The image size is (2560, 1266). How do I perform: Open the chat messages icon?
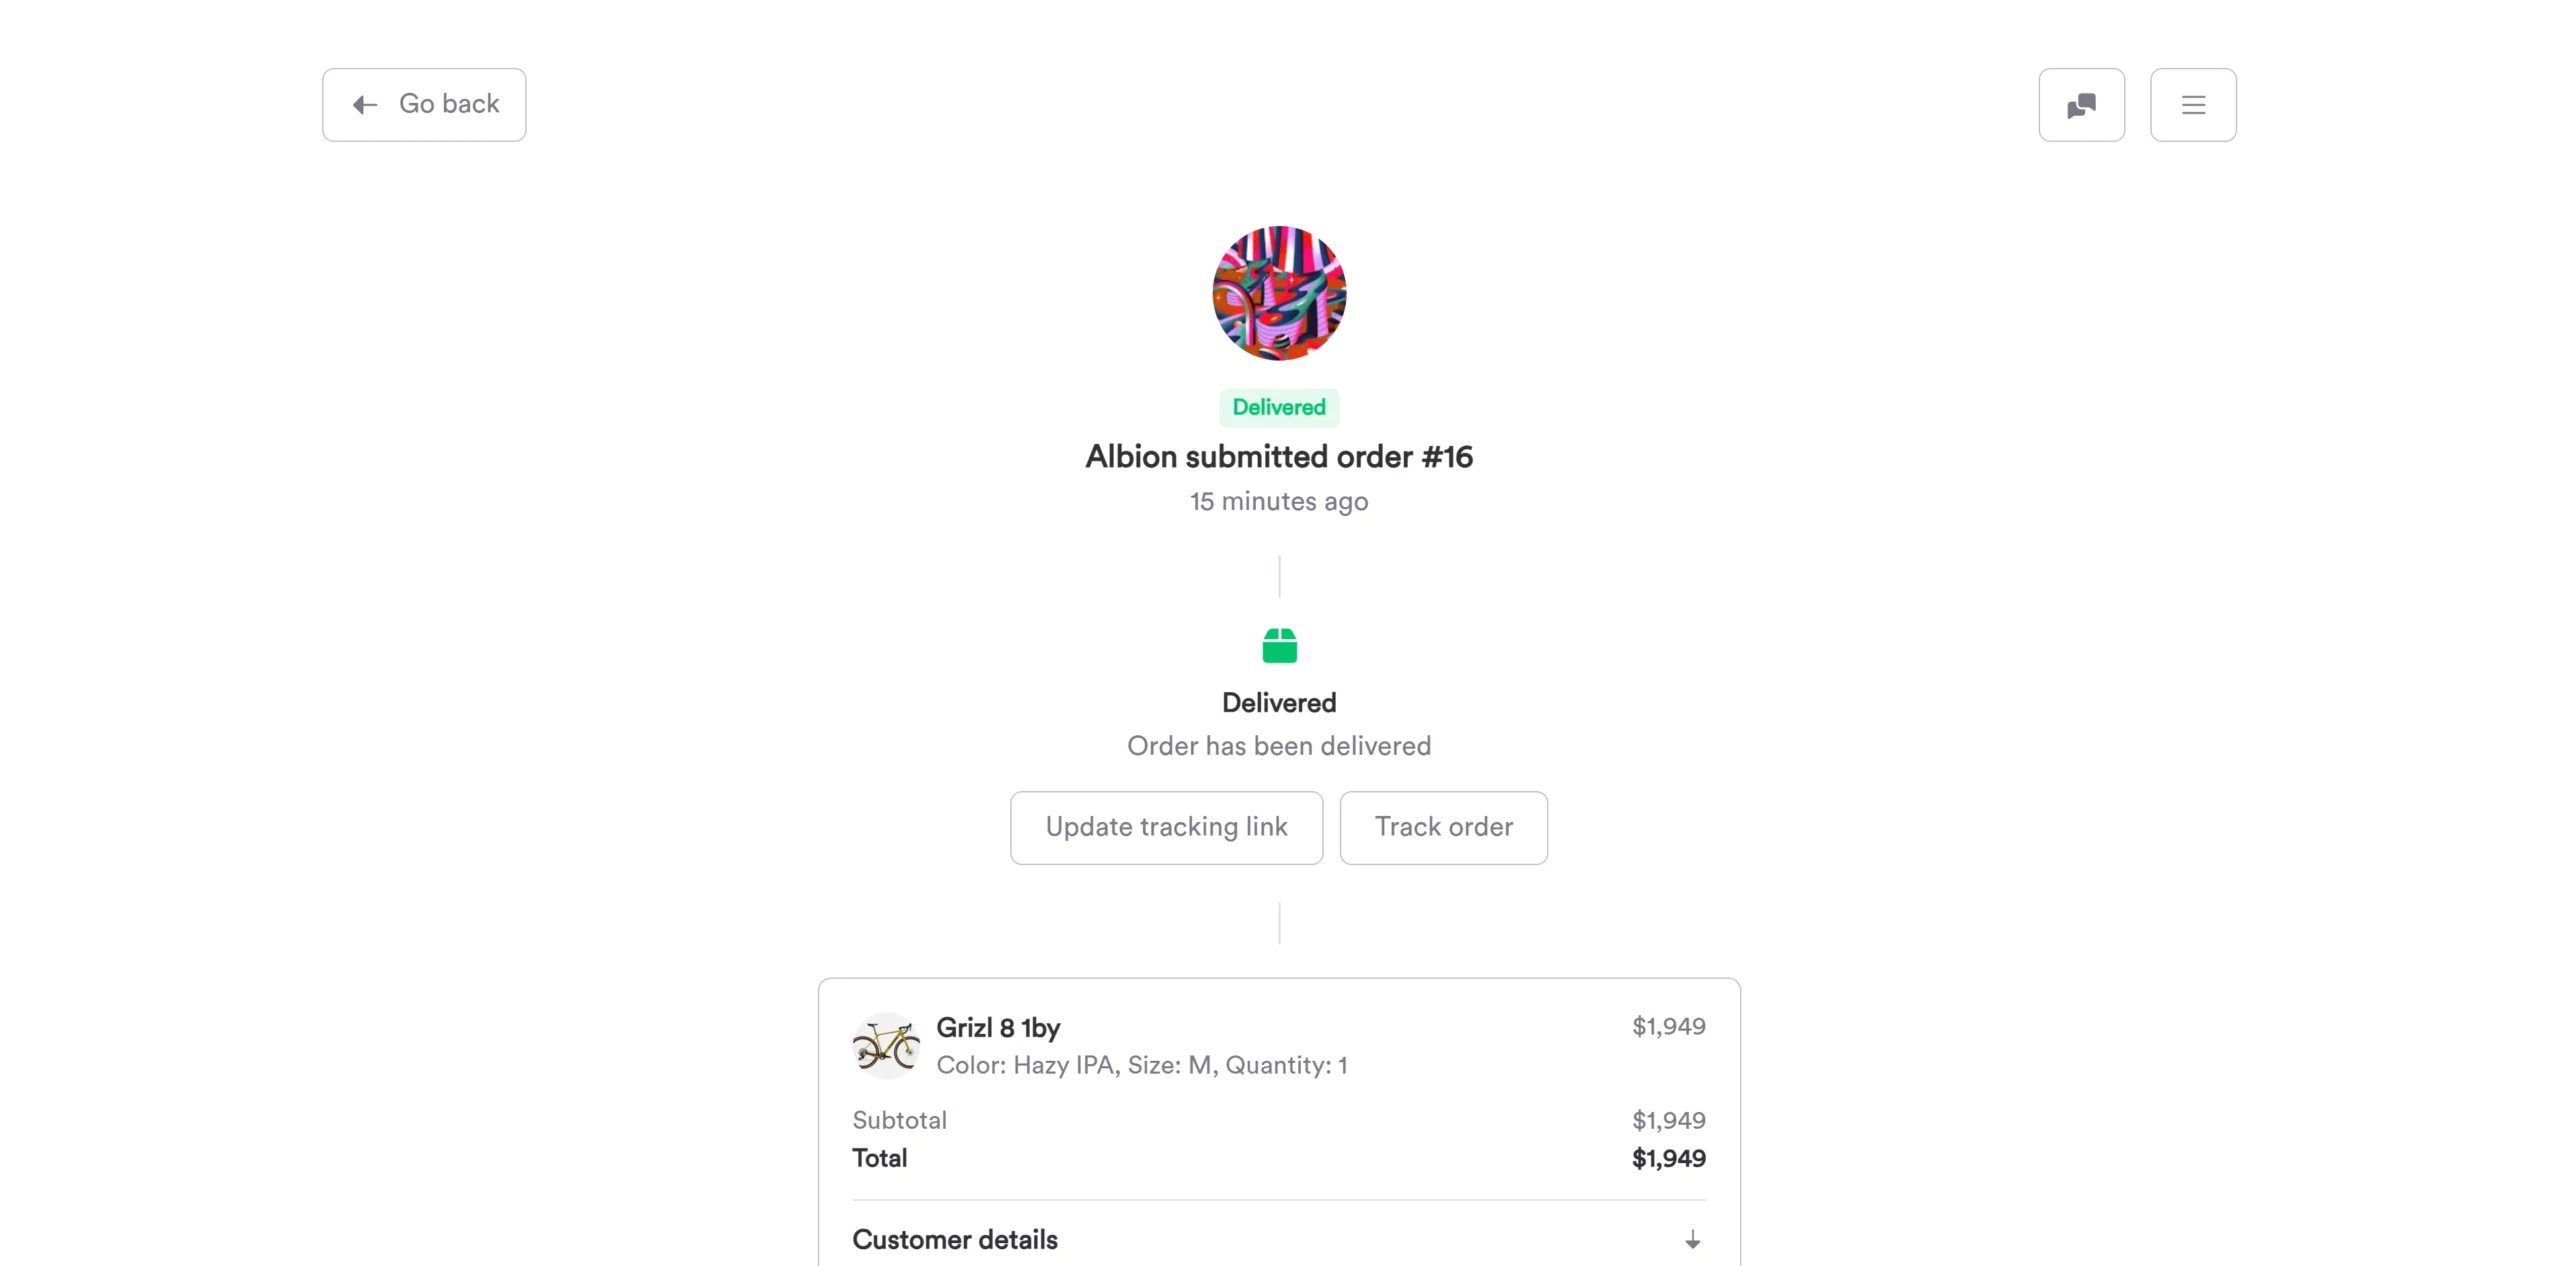[2081, 105]
